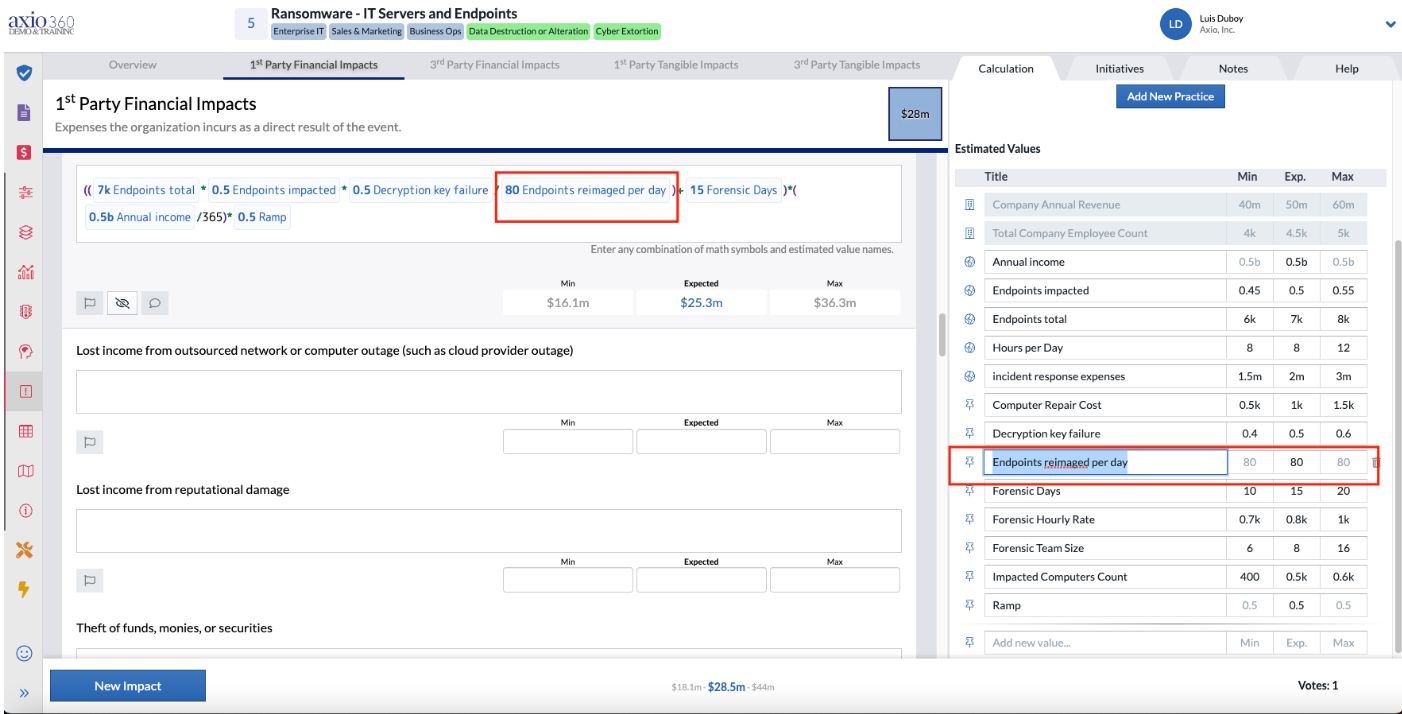Click the $28m blue total swatch
This screenshot has width=1402, height=714.
click(x=915, y=114)
